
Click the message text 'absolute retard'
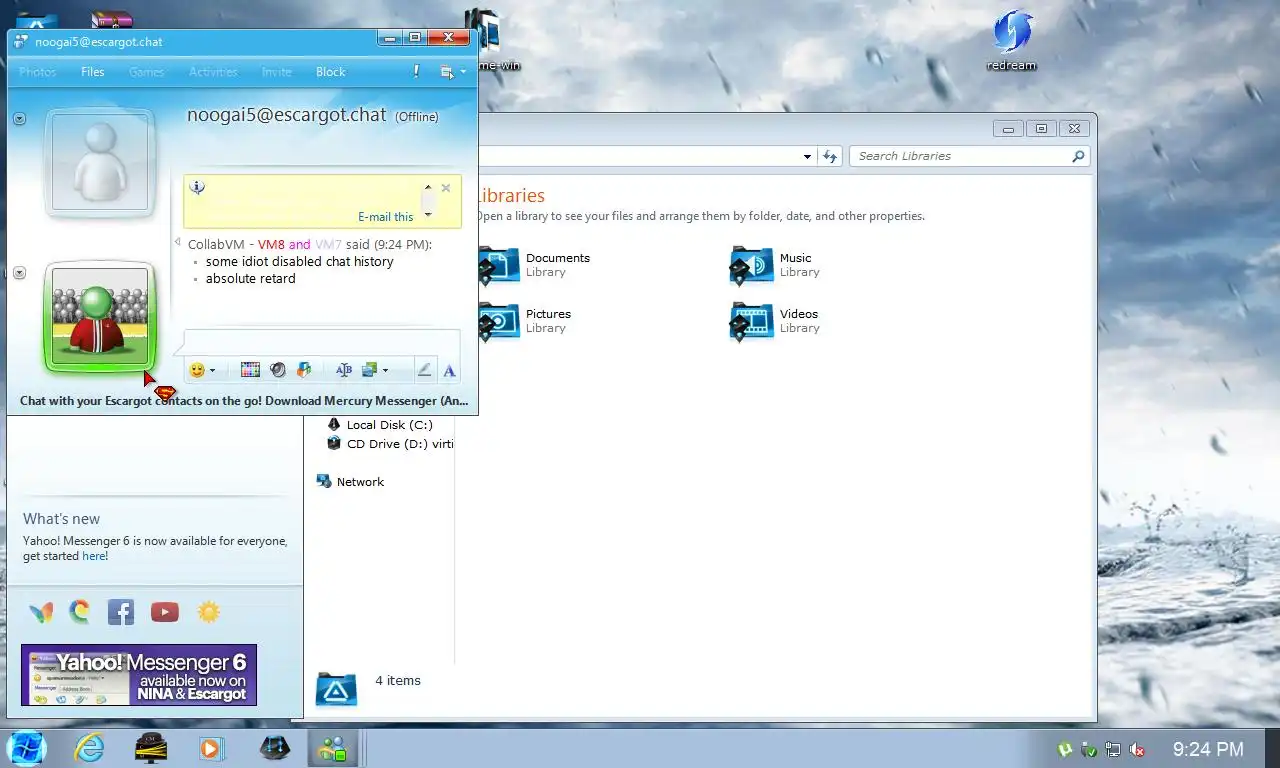251,279
